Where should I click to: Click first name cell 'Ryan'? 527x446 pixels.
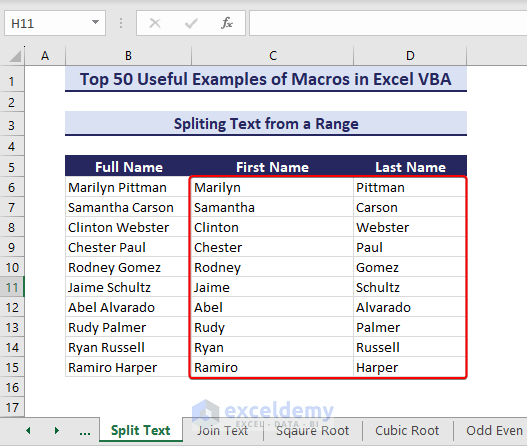point(272,347)
